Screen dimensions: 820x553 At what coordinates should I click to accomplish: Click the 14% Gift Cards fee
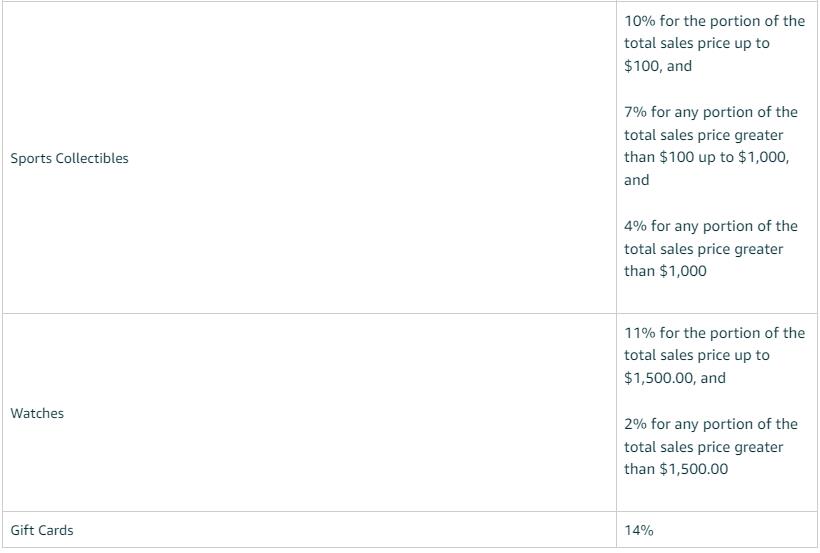click(x=639, y=530)
